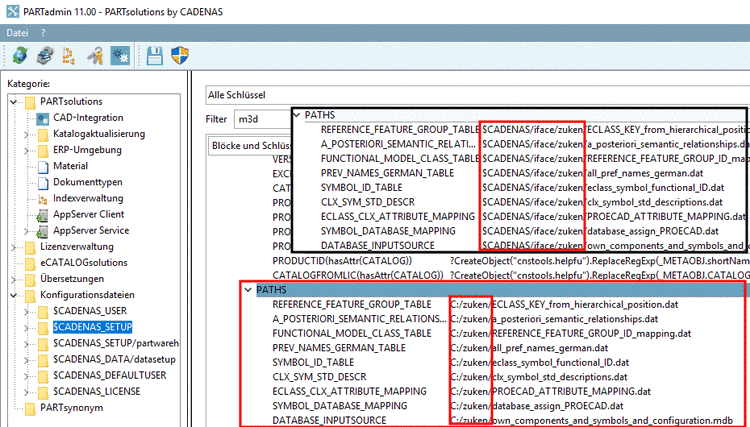Click the $CADENAS_DEFAULTUSER folder icon
750x427 pixels.
(x=44, y=376)
